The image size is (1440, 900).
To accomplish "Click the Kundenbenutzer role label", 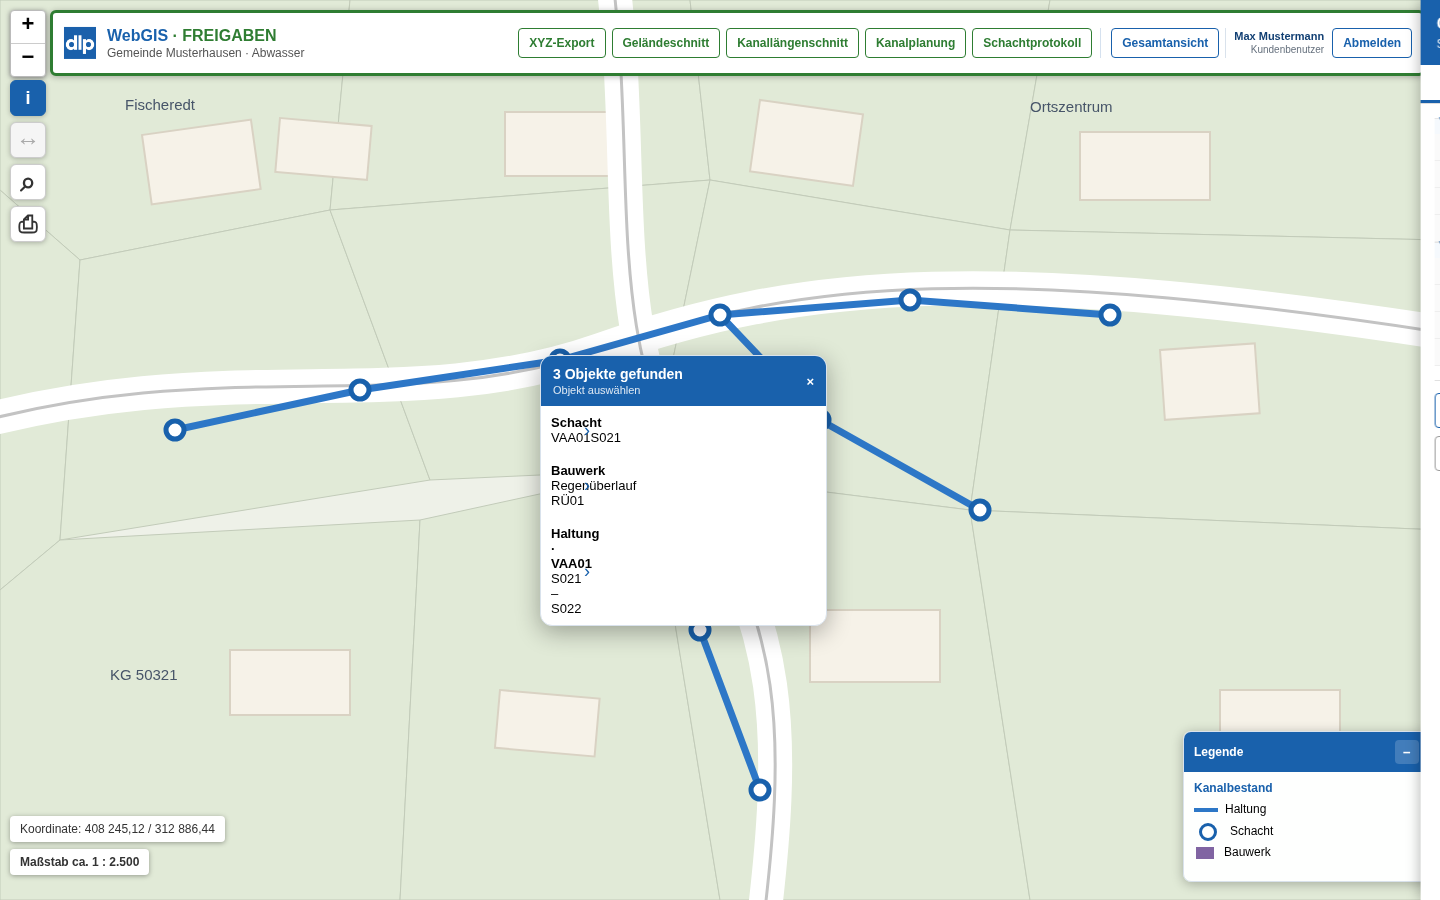I will (1287, 49).
